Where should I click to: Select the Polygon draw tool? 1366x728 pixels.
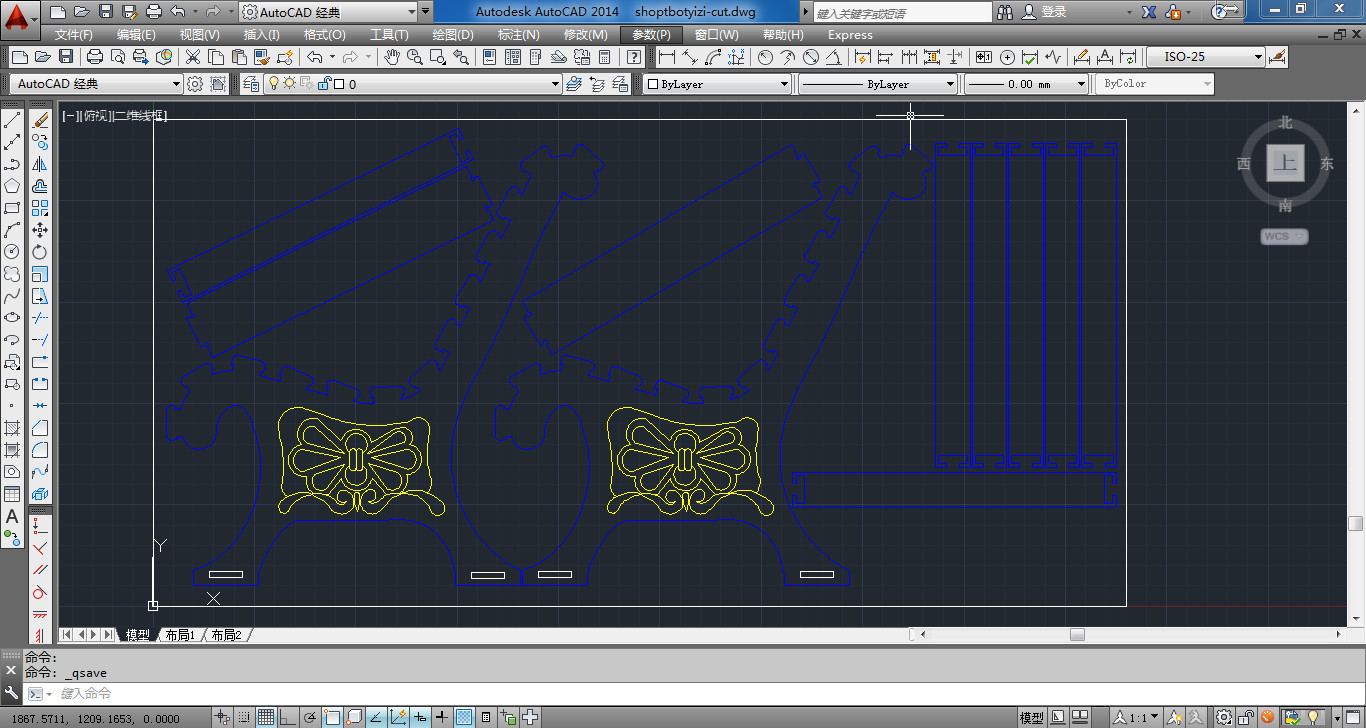12,186
